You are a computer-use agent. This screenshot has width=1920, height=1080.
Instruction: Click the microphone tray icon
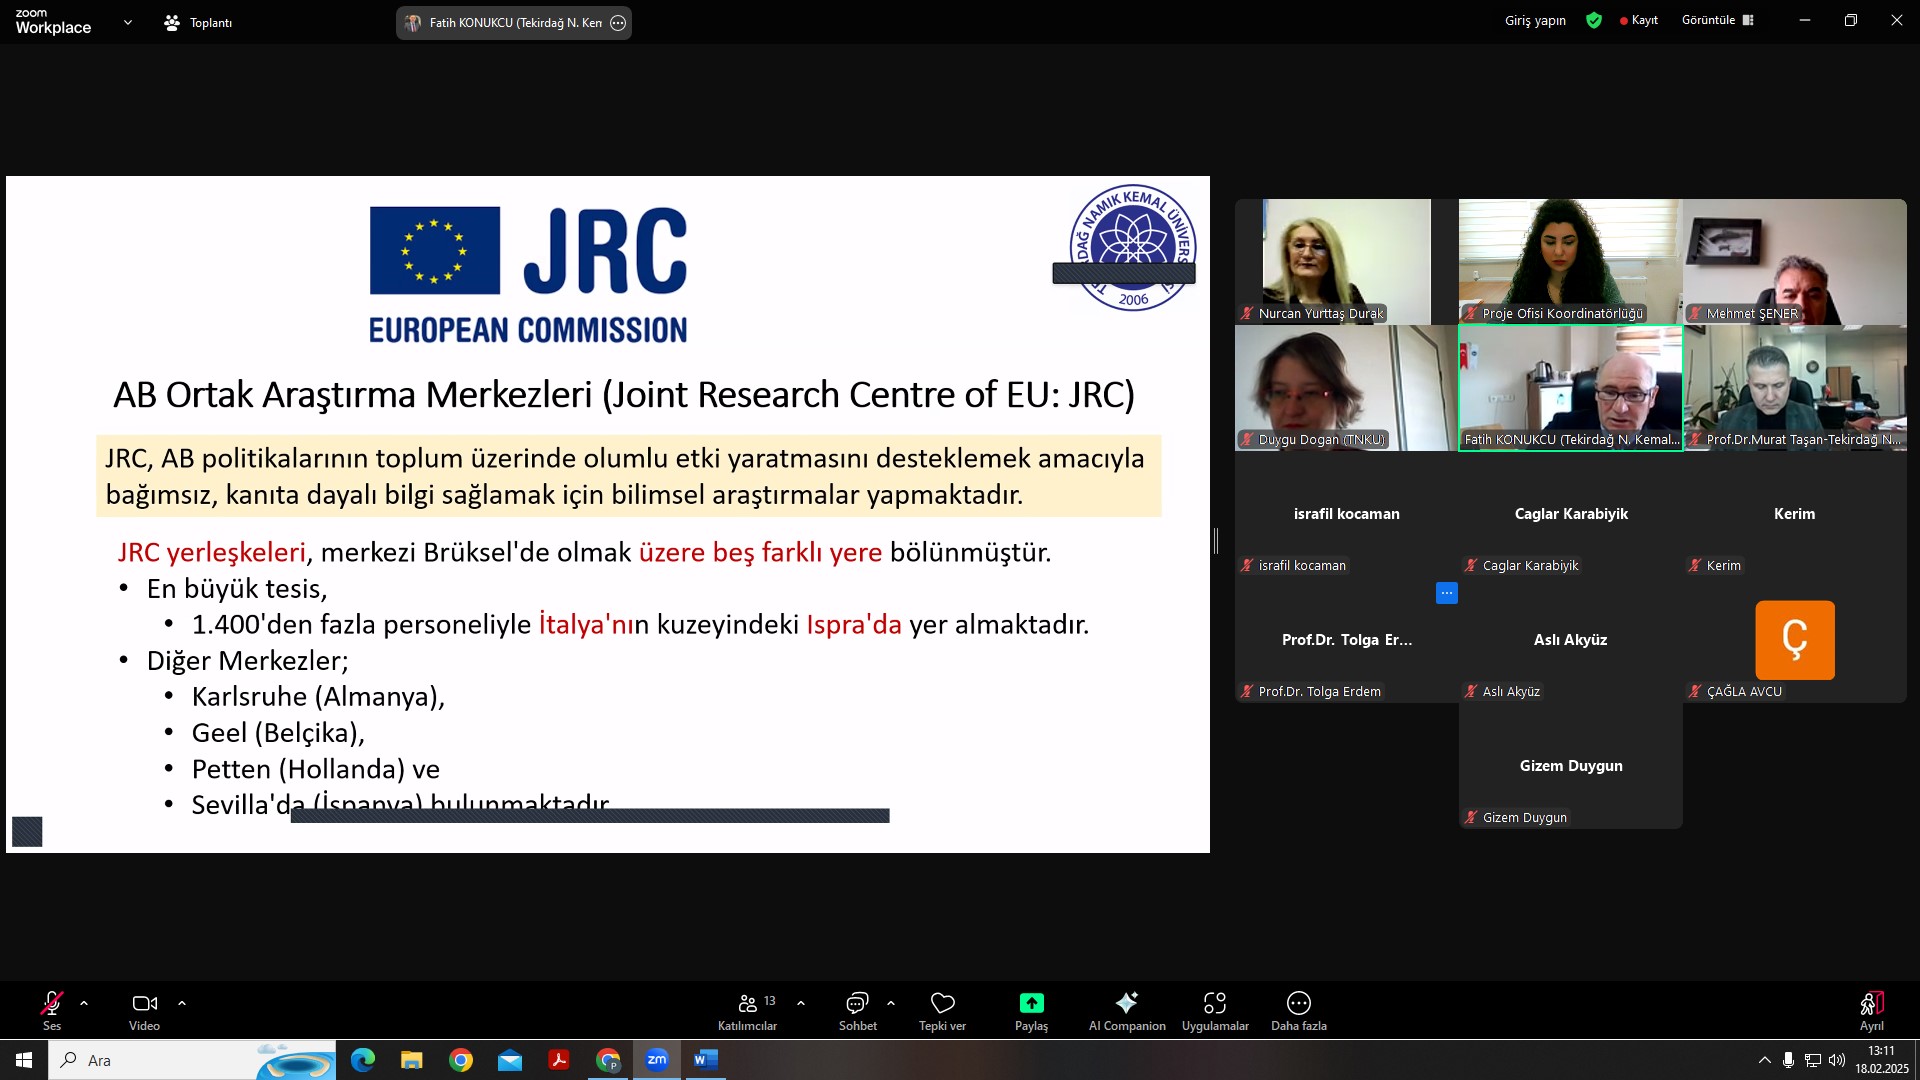(x=1788, y=1060)
